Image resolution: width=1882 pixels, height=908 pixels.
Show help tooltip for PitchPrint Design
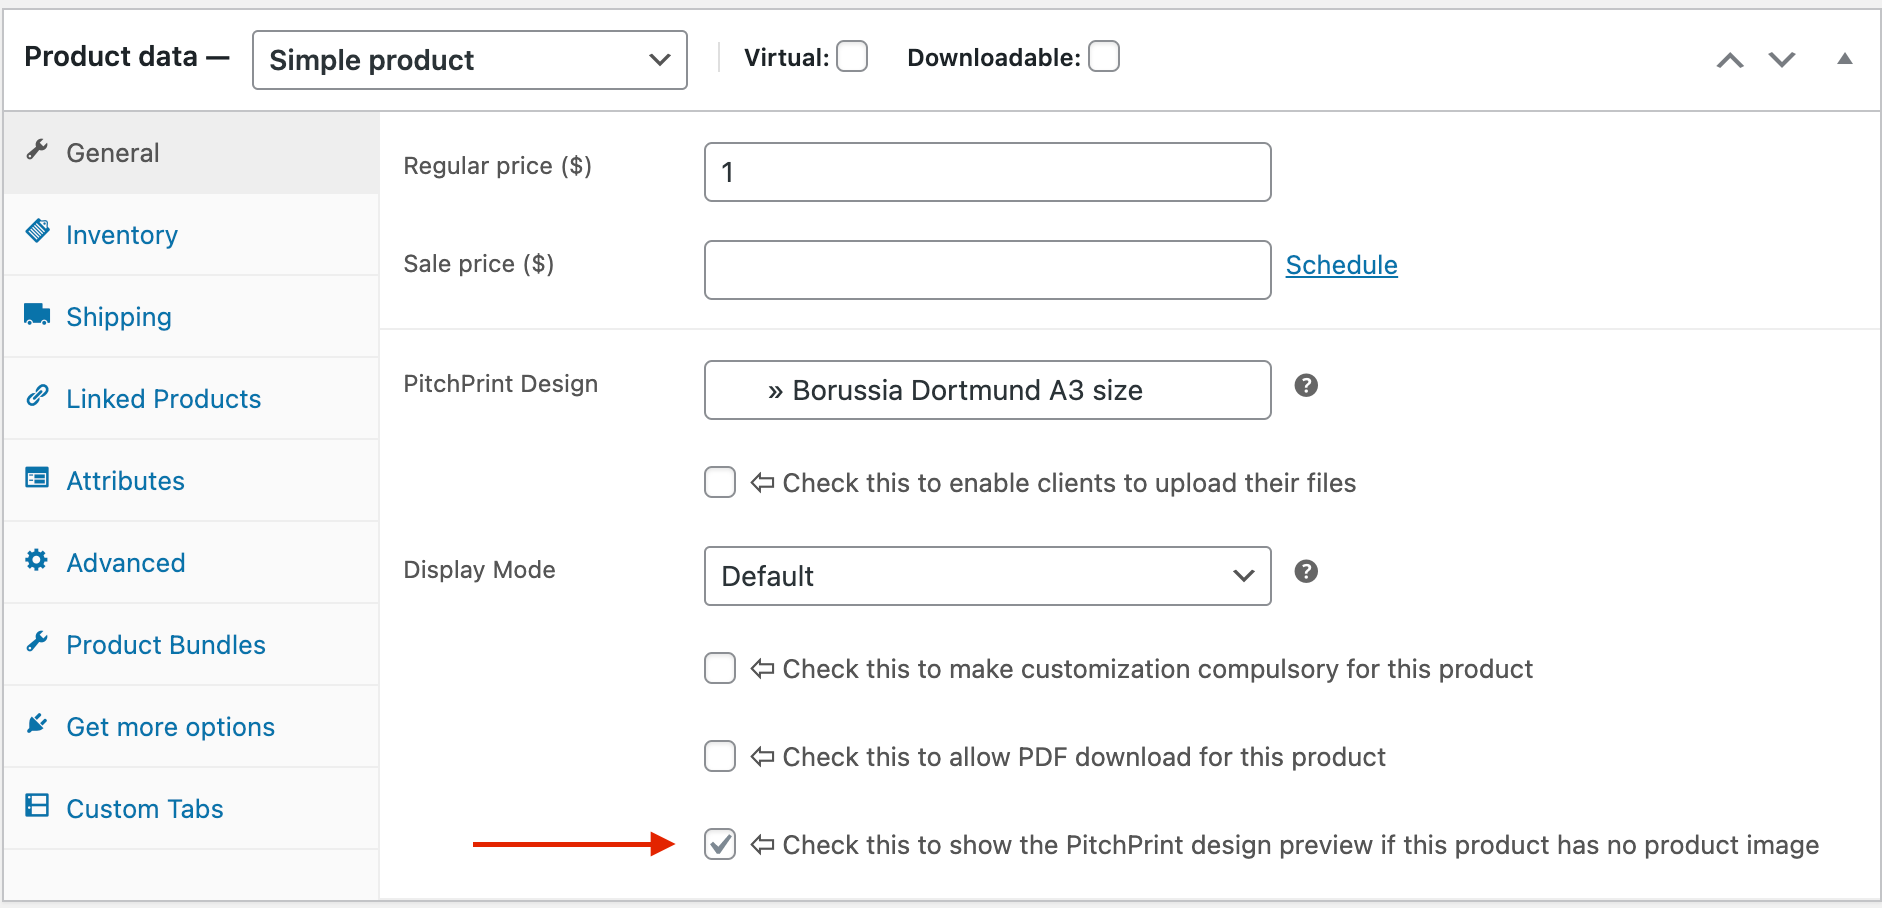[1306, 386]
